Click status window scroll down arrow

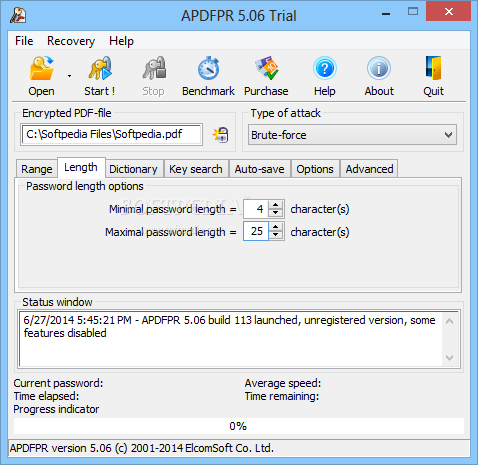pos(450,358)
